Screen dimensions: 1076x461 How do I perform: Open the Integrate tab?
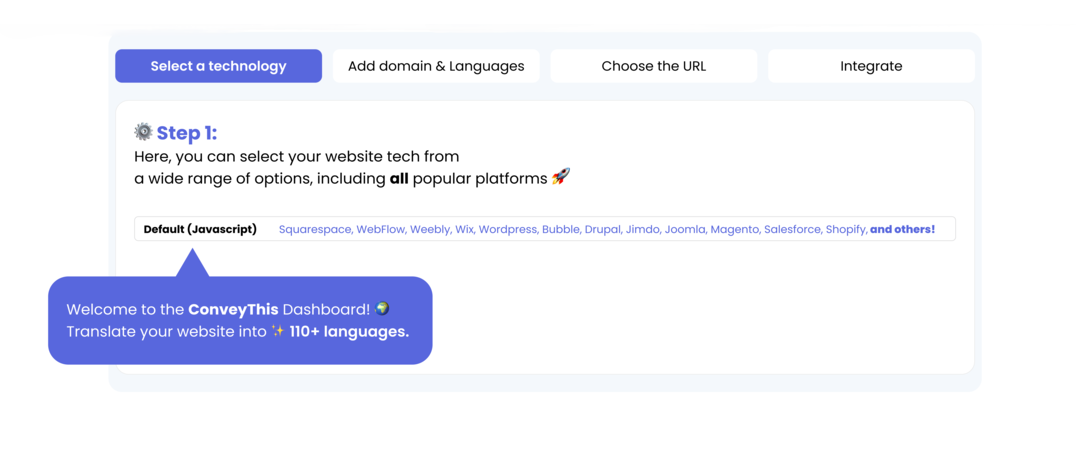871,66
